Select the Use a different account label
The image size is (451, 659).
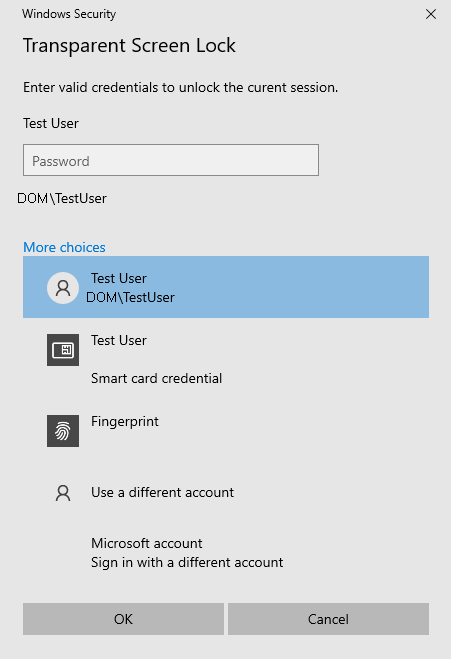tap(162, 492)
